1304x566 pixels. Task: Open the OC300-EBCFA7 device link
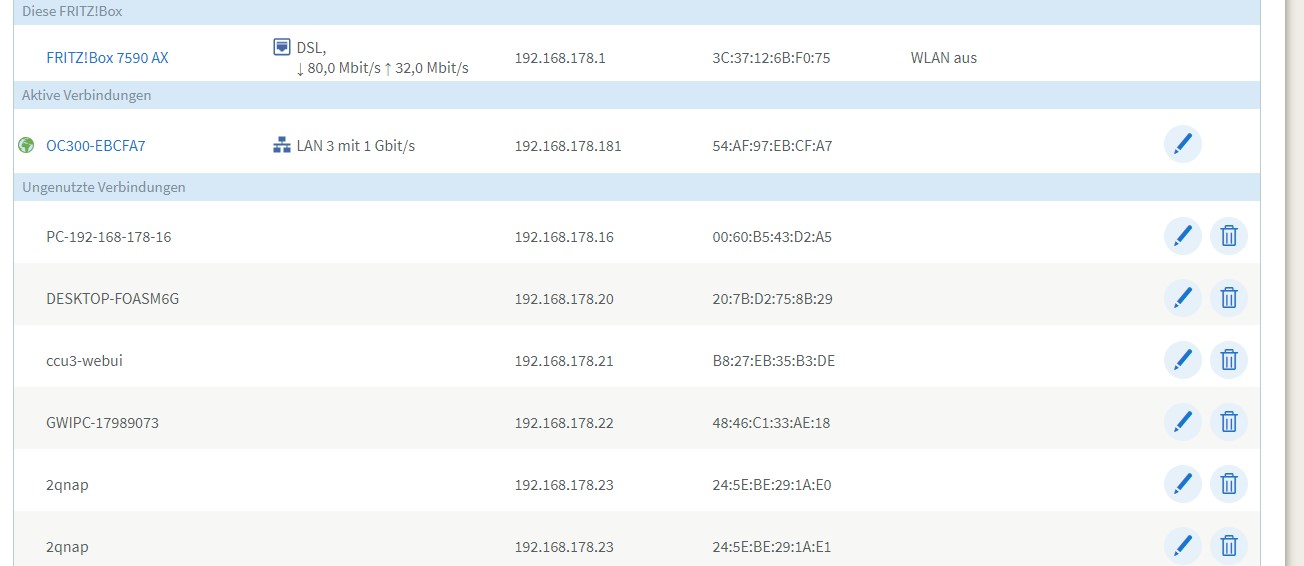(x=96, y=146)
